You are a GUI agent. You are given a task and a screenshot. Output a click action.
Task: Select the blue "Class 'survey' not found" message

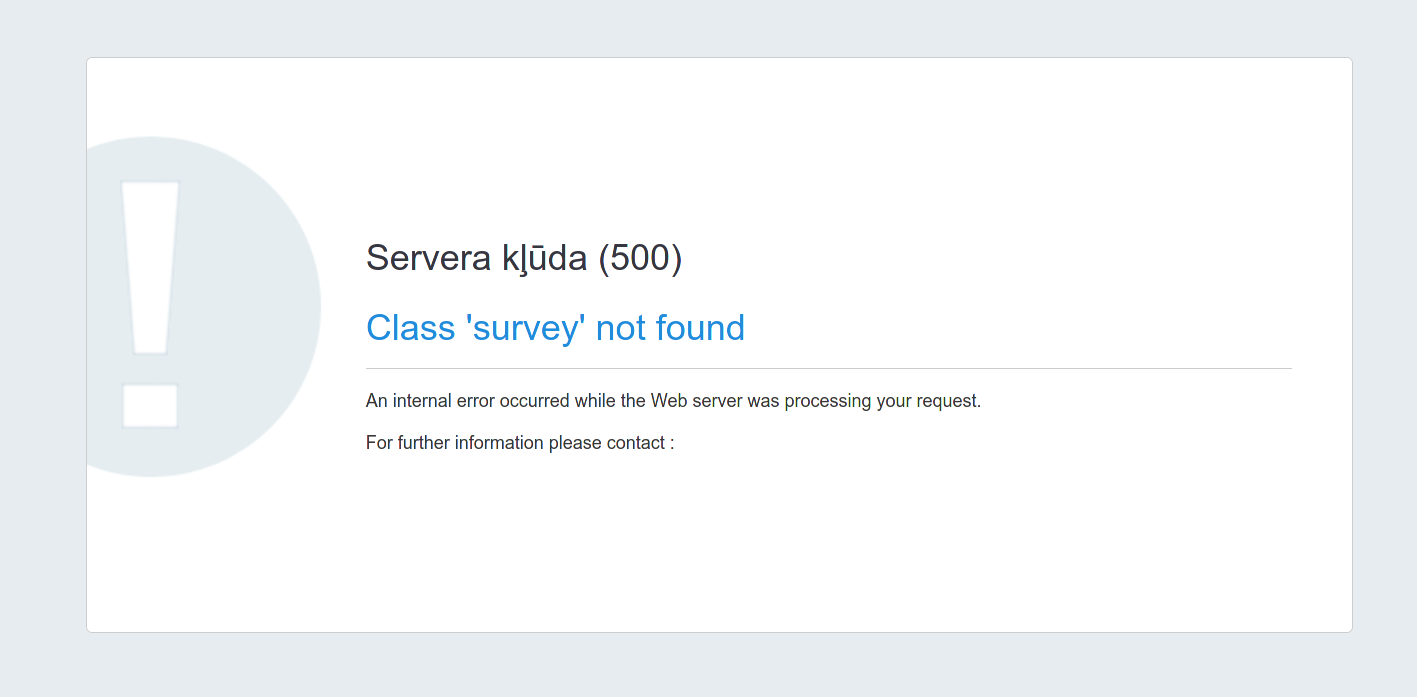[x=555, y=328]
